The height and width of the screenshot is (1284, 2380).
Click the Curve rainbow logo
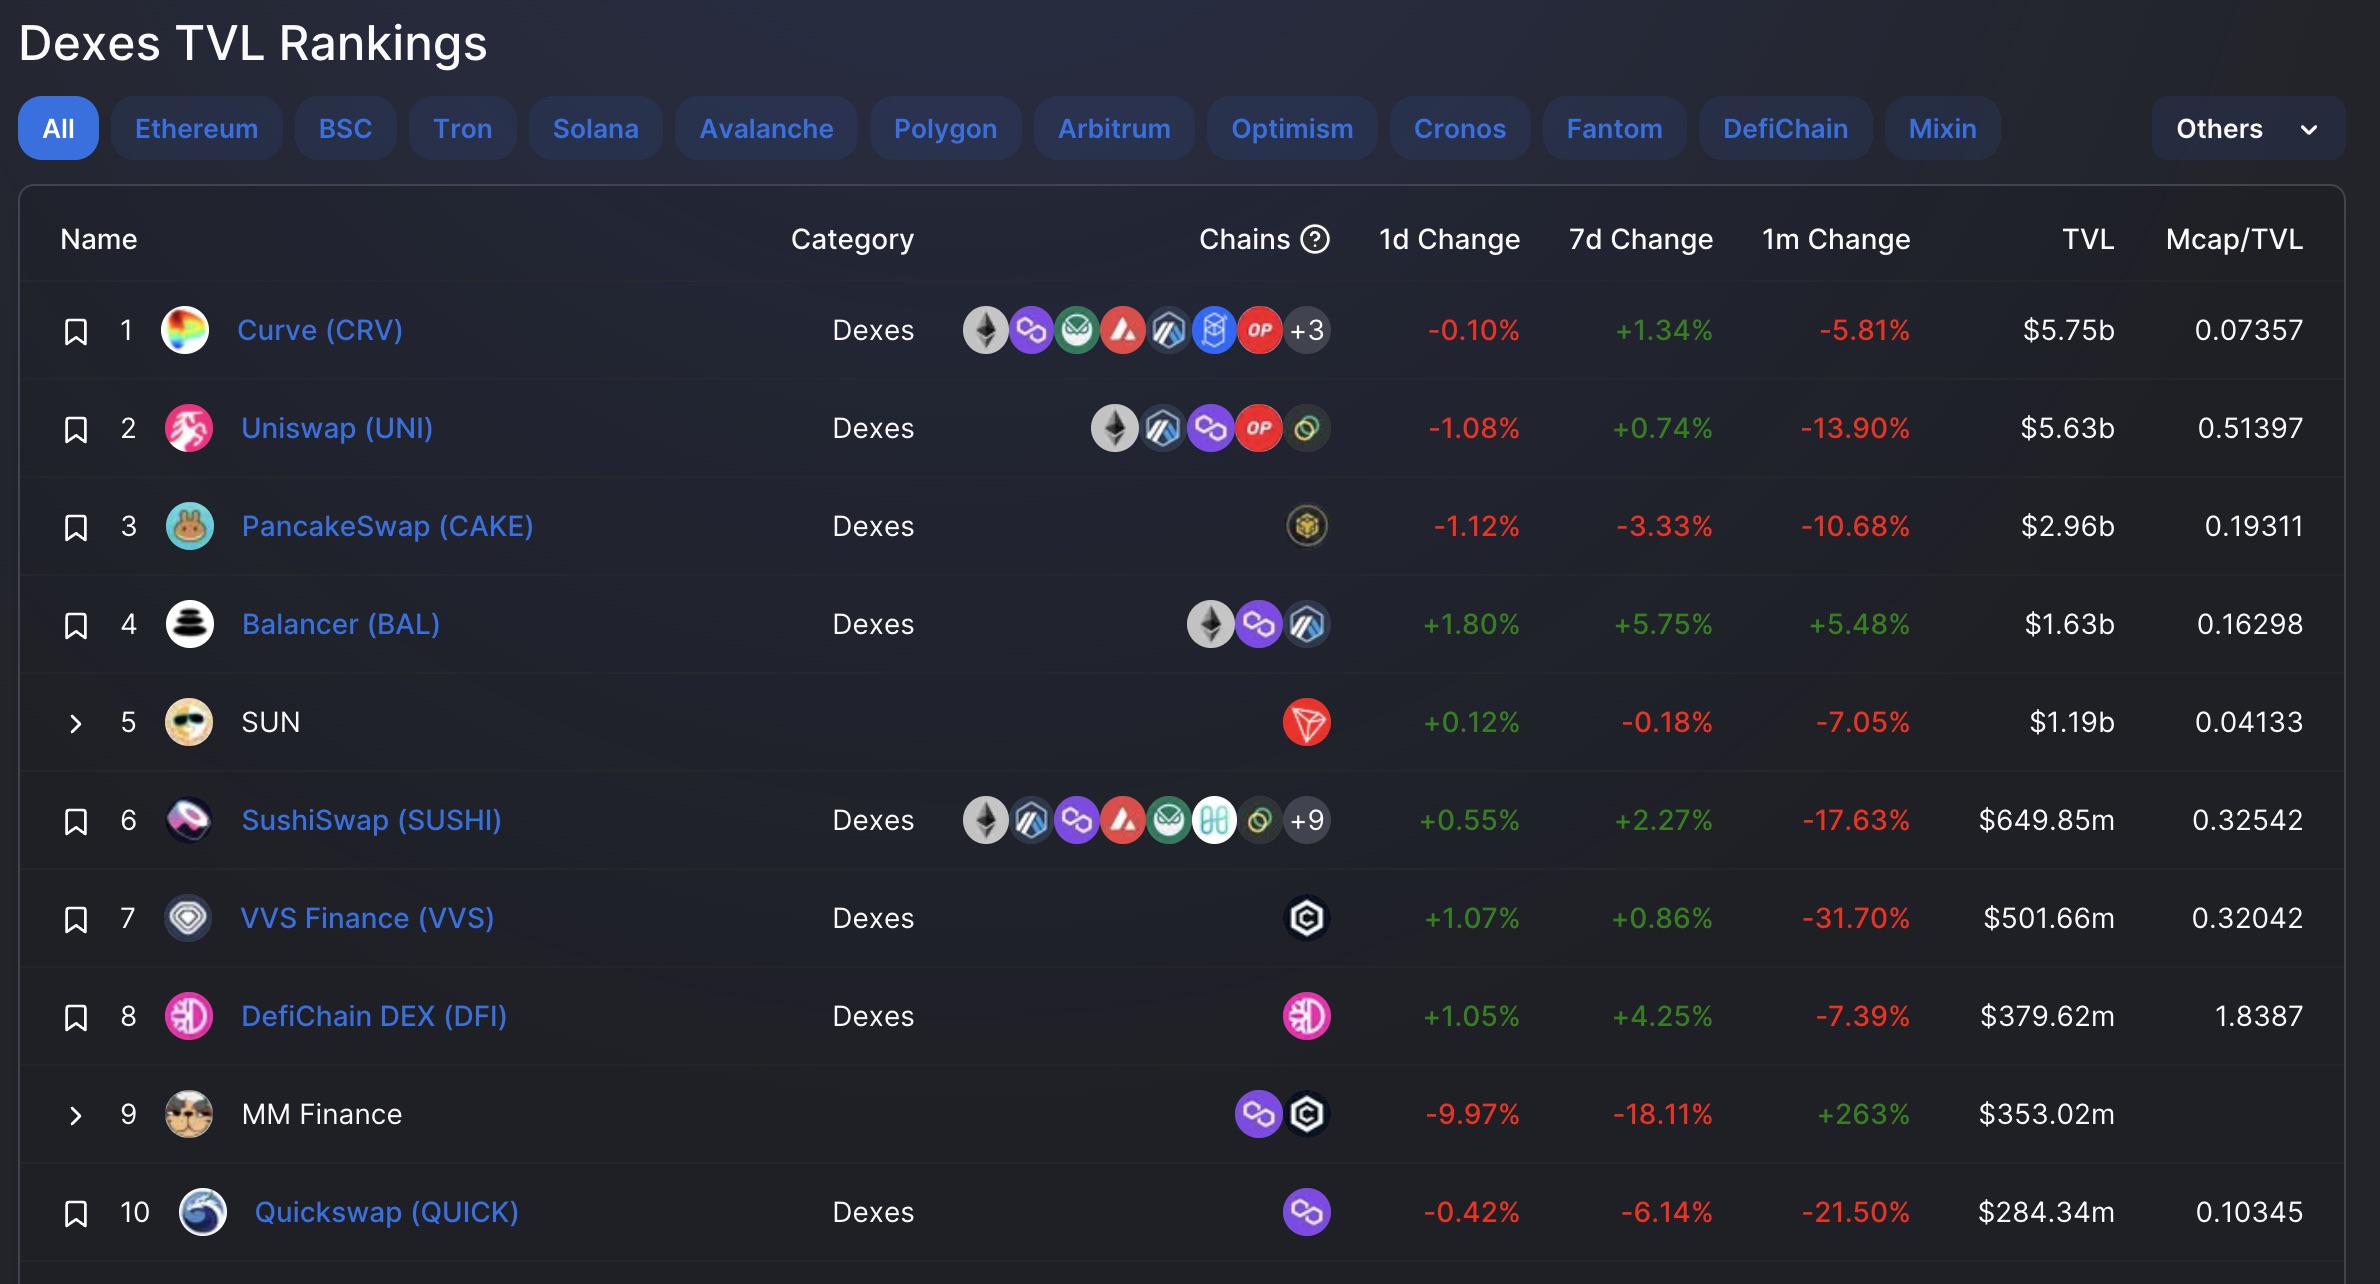(x=185, y=330)
